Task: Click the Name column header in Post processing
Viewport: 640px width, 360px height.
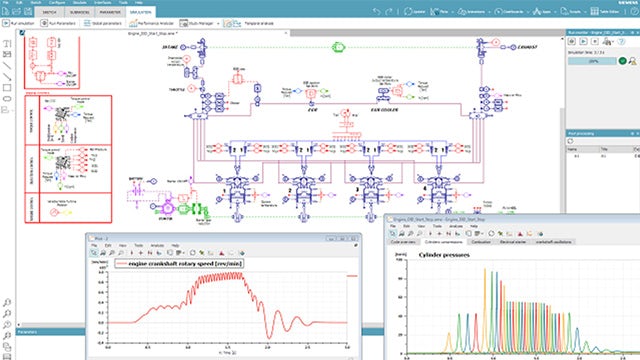Action: [583, 149]
